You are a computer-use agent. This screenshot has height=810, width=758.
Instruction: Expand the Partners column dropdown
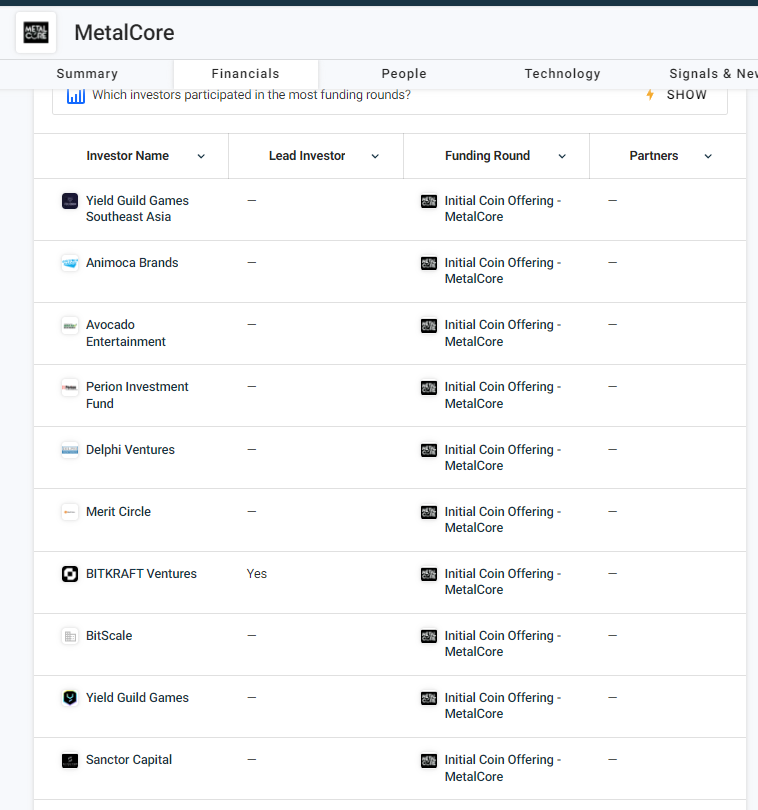click(x=708, y=156)
